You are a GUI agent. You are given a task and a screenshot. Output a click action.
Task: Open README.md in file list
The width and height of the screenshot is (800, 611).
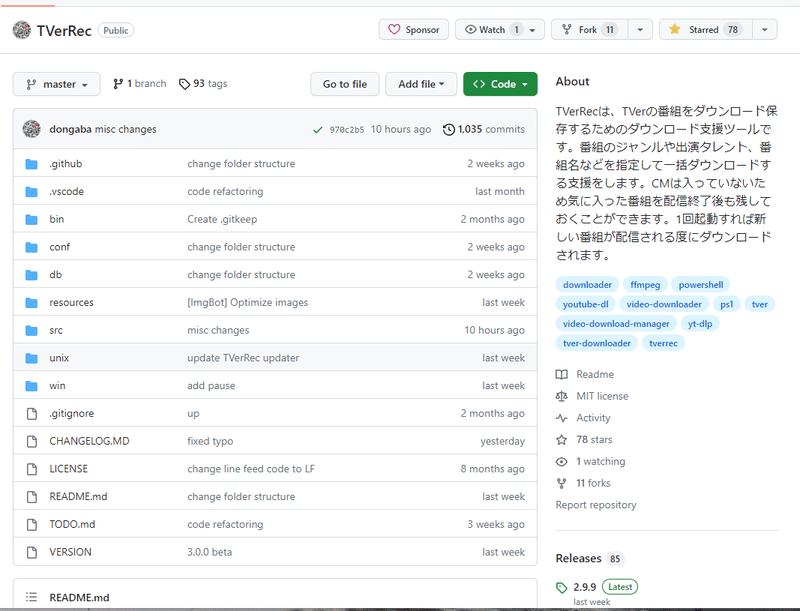(x=78, y=497)
